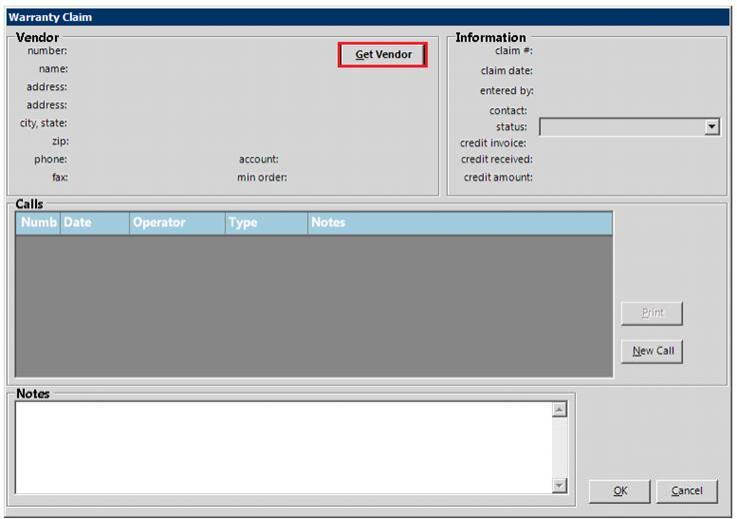Dismiss the dialog with Cancel button
The height and width of the screenshot is (519, 737).
[687, 490]
